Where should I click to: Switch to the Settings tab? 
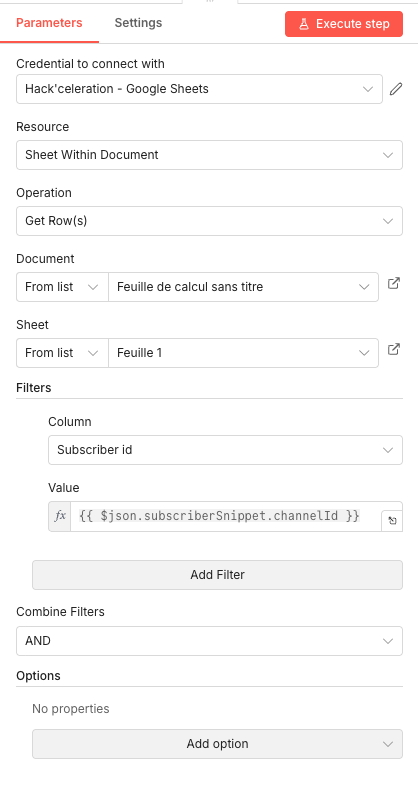[138, 23]
